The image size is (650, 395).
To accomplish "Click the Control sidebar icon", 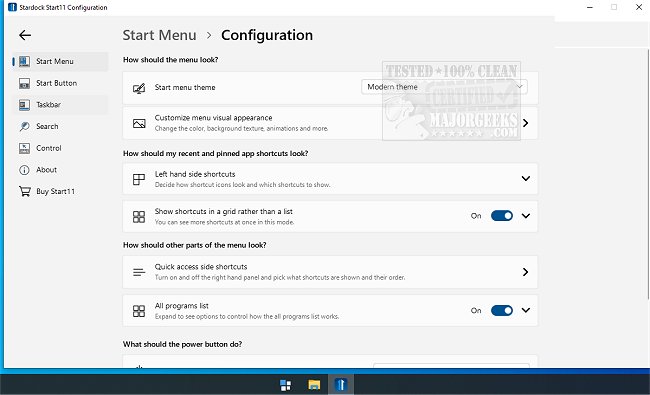I will pyautogui.click(x=24, y=148).
